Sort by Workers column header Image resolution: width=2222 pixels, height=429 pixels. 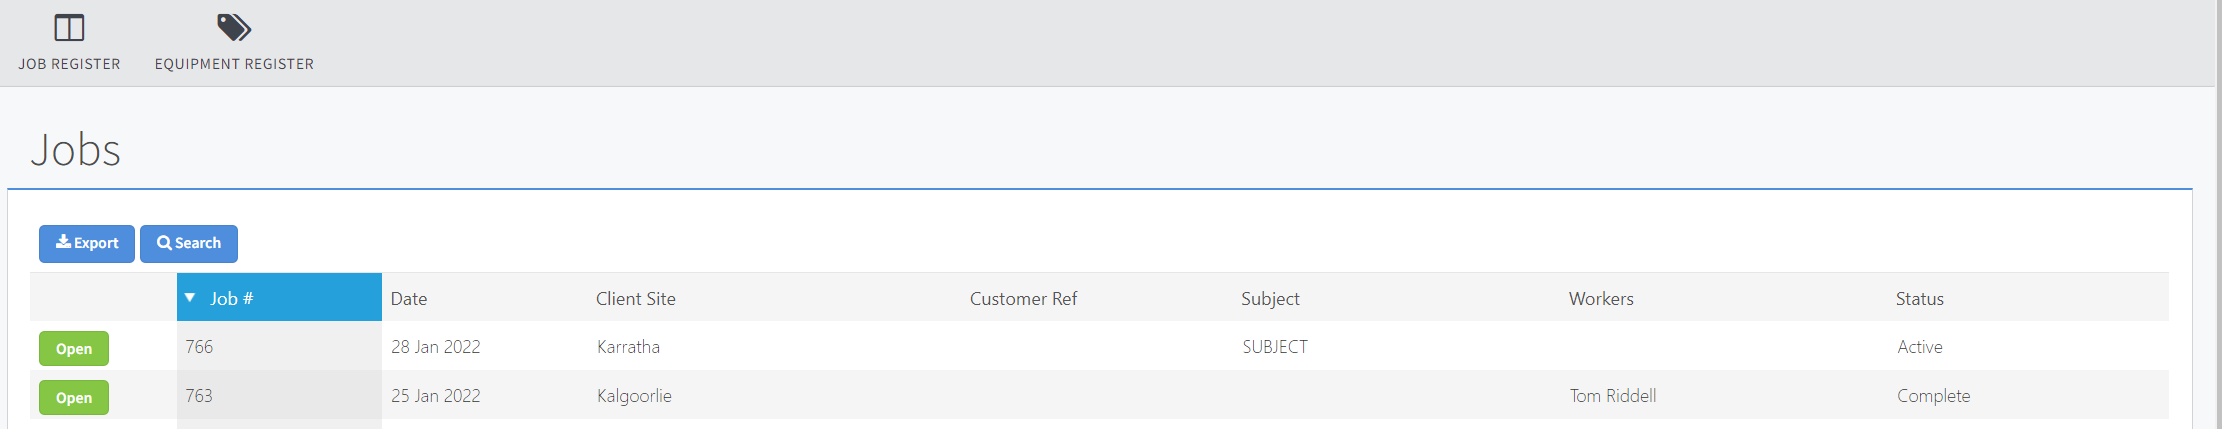[x=1601, y=299]
